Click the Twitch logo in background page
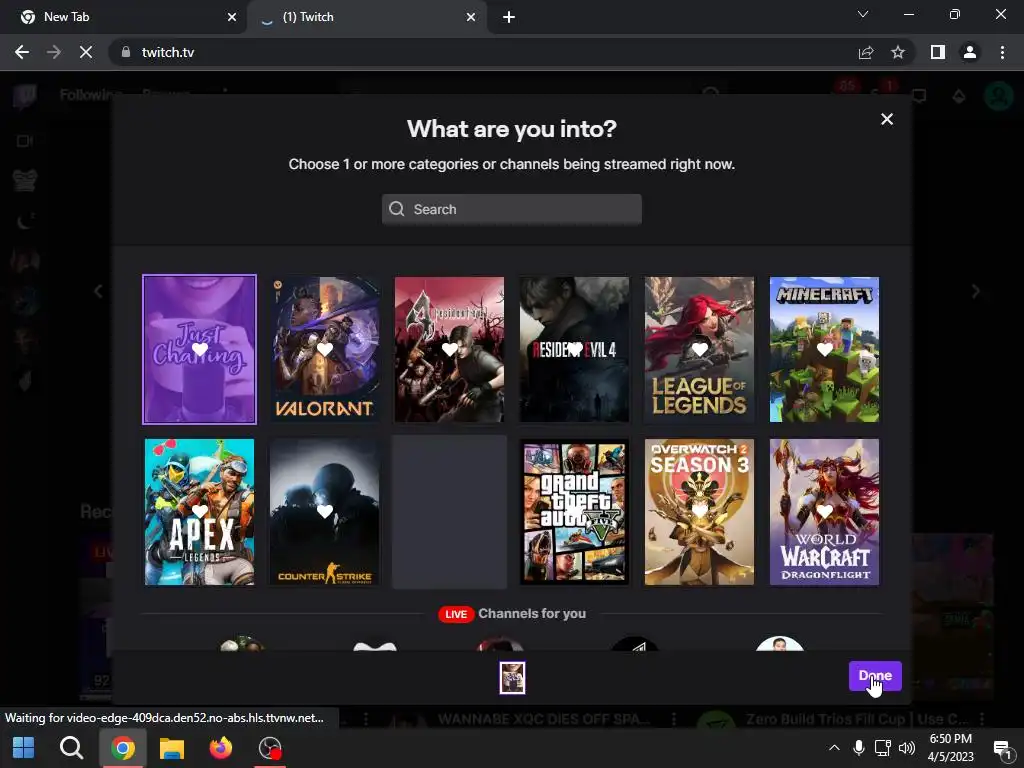This screenshot has height=768, width=1024. click(25, 95)
